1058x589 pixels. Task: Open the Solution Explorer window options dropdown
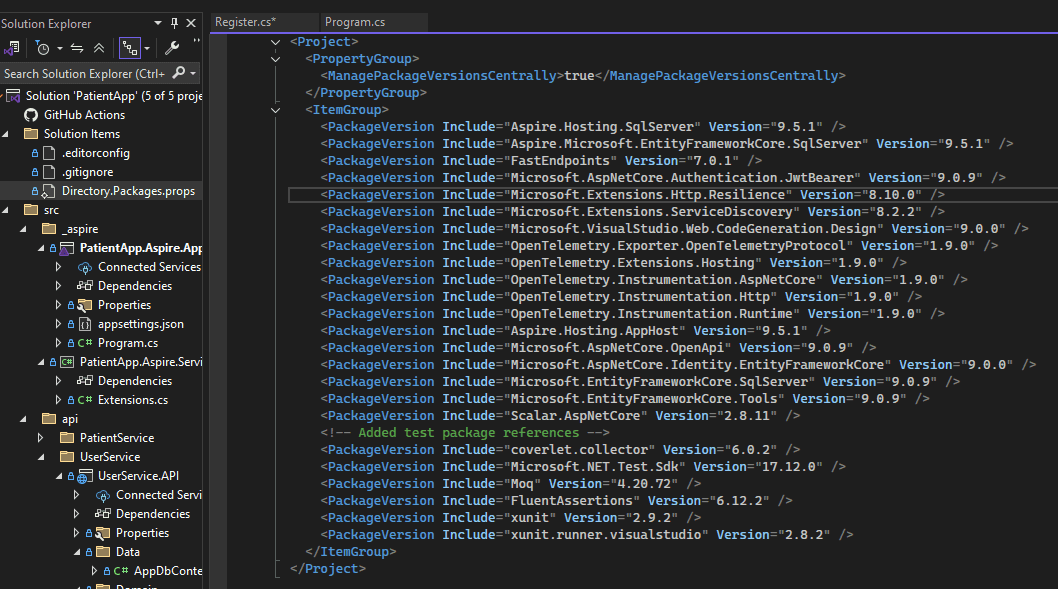tap(159, 23)
